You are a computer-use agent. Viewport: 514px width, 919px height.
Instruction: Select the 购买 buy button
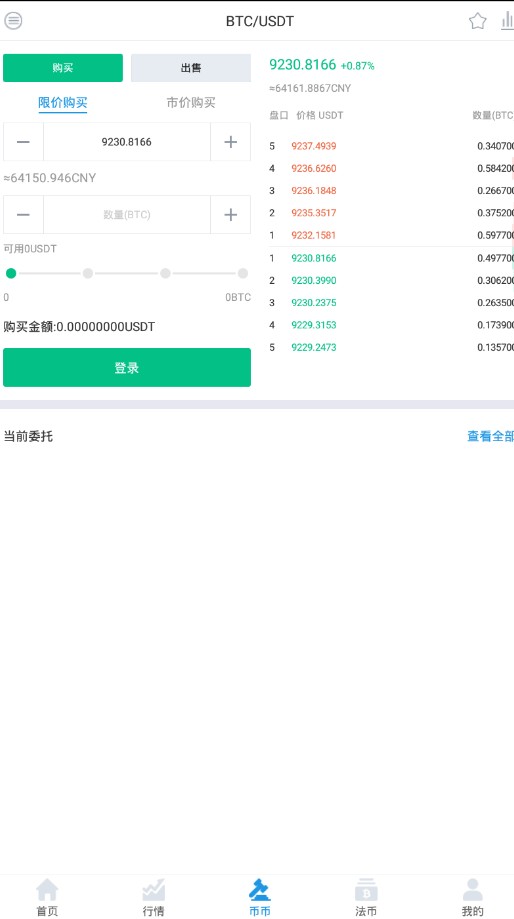(63, 68)
